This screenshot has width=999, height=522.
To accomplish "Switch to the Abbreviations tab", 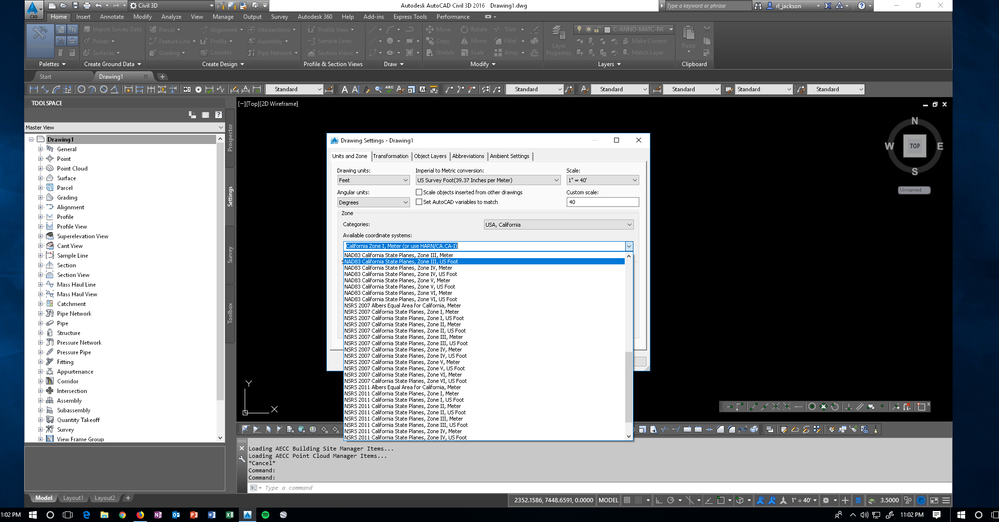I will (x=468, y=156).
